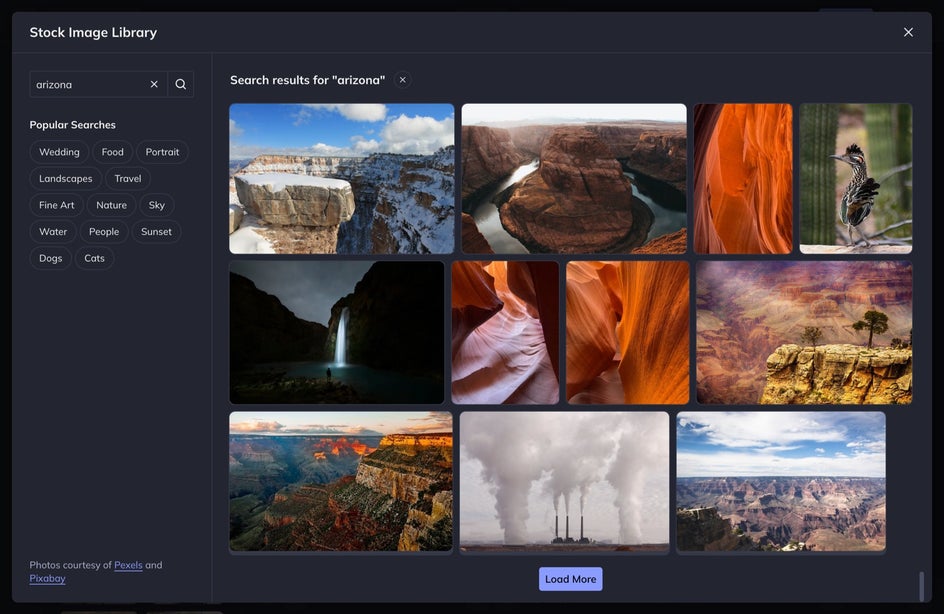Select the Nature popular search
944x614 pixels.
point(111,205)
